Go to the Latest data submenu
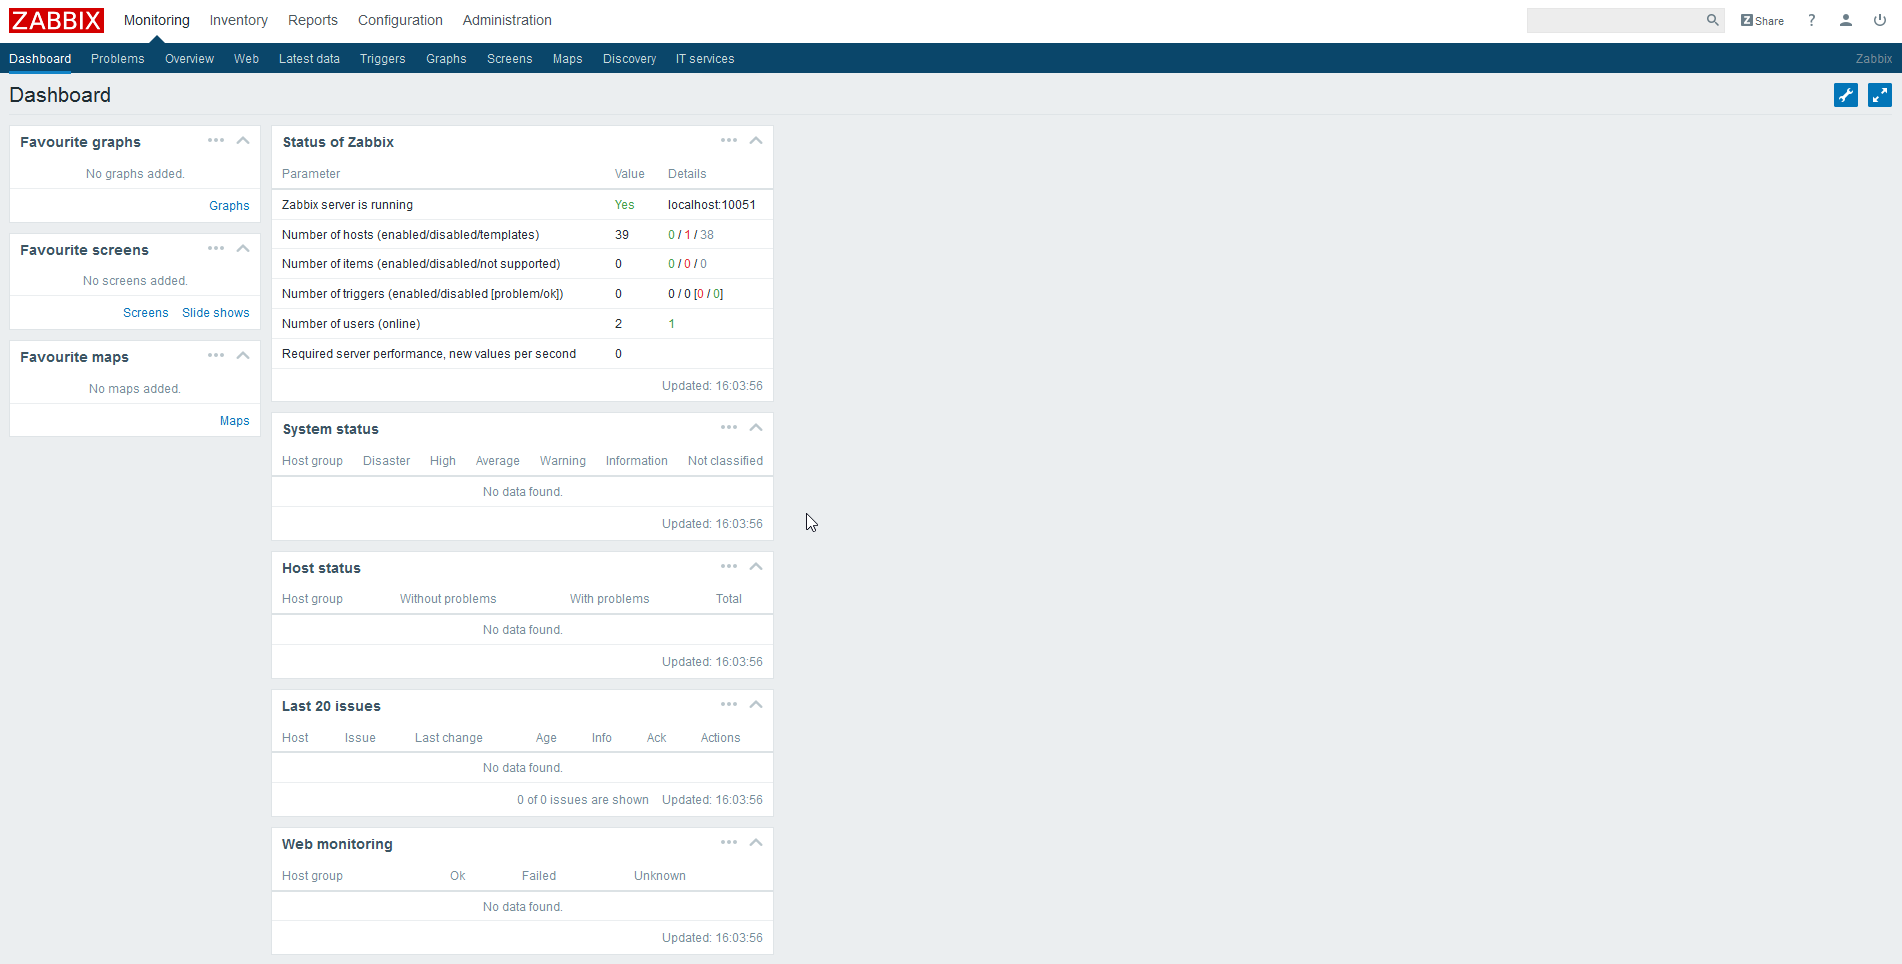1902x964 pixels. coord(309,59)
